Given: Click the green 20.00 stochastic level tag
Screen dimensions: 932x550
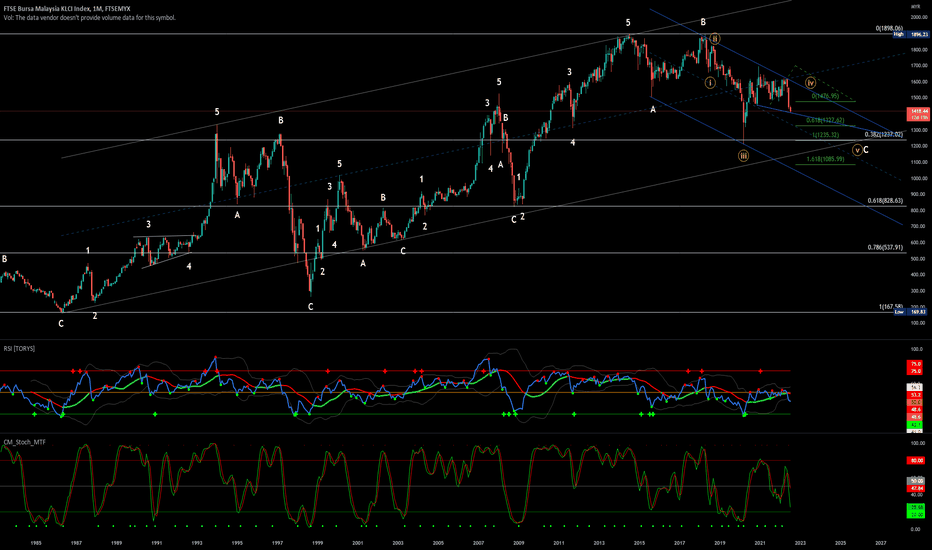Looking at the screenshot, I should 916,514.
